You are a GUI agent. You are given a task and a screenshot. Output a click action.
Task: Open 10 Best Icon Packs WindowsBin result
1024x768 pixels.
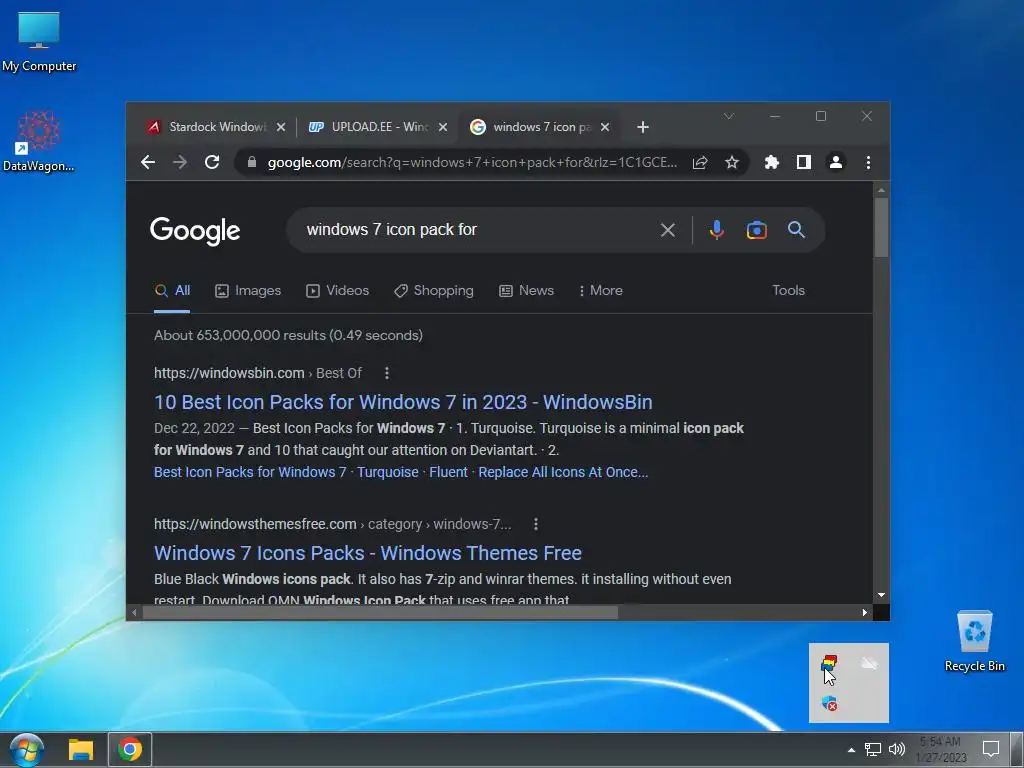click(403, 402)
